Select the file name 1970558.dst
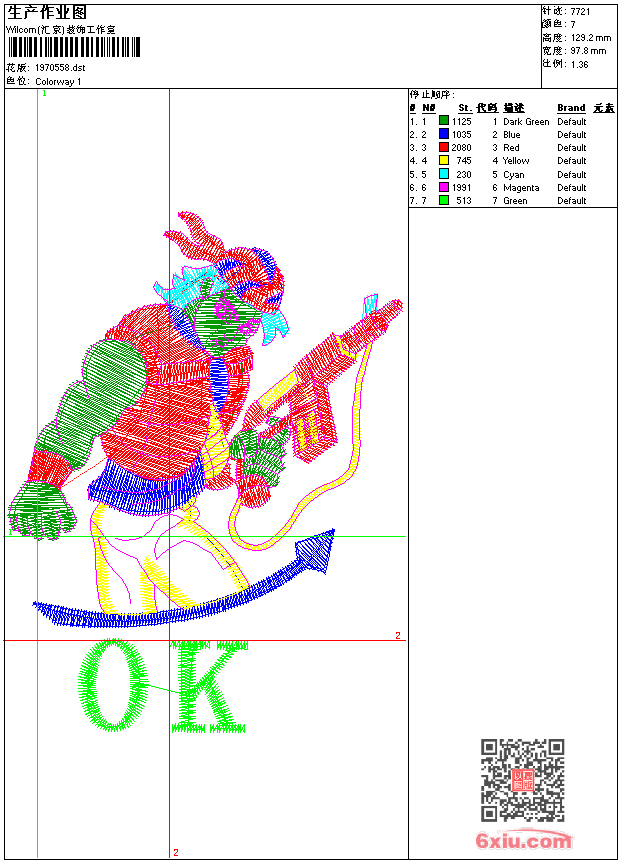620x860 pixels. (60, 68)
